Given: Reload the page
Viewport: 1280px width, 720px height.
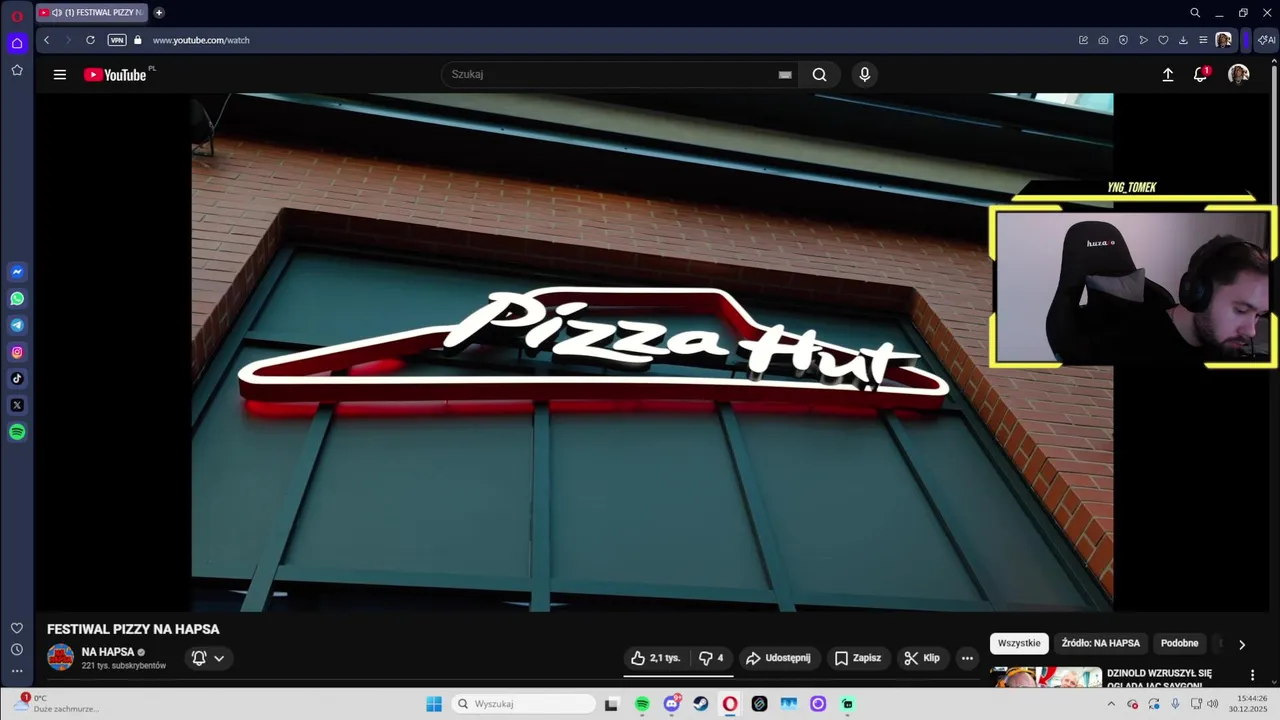Looking at the screenshot, I should pos(90,40).
